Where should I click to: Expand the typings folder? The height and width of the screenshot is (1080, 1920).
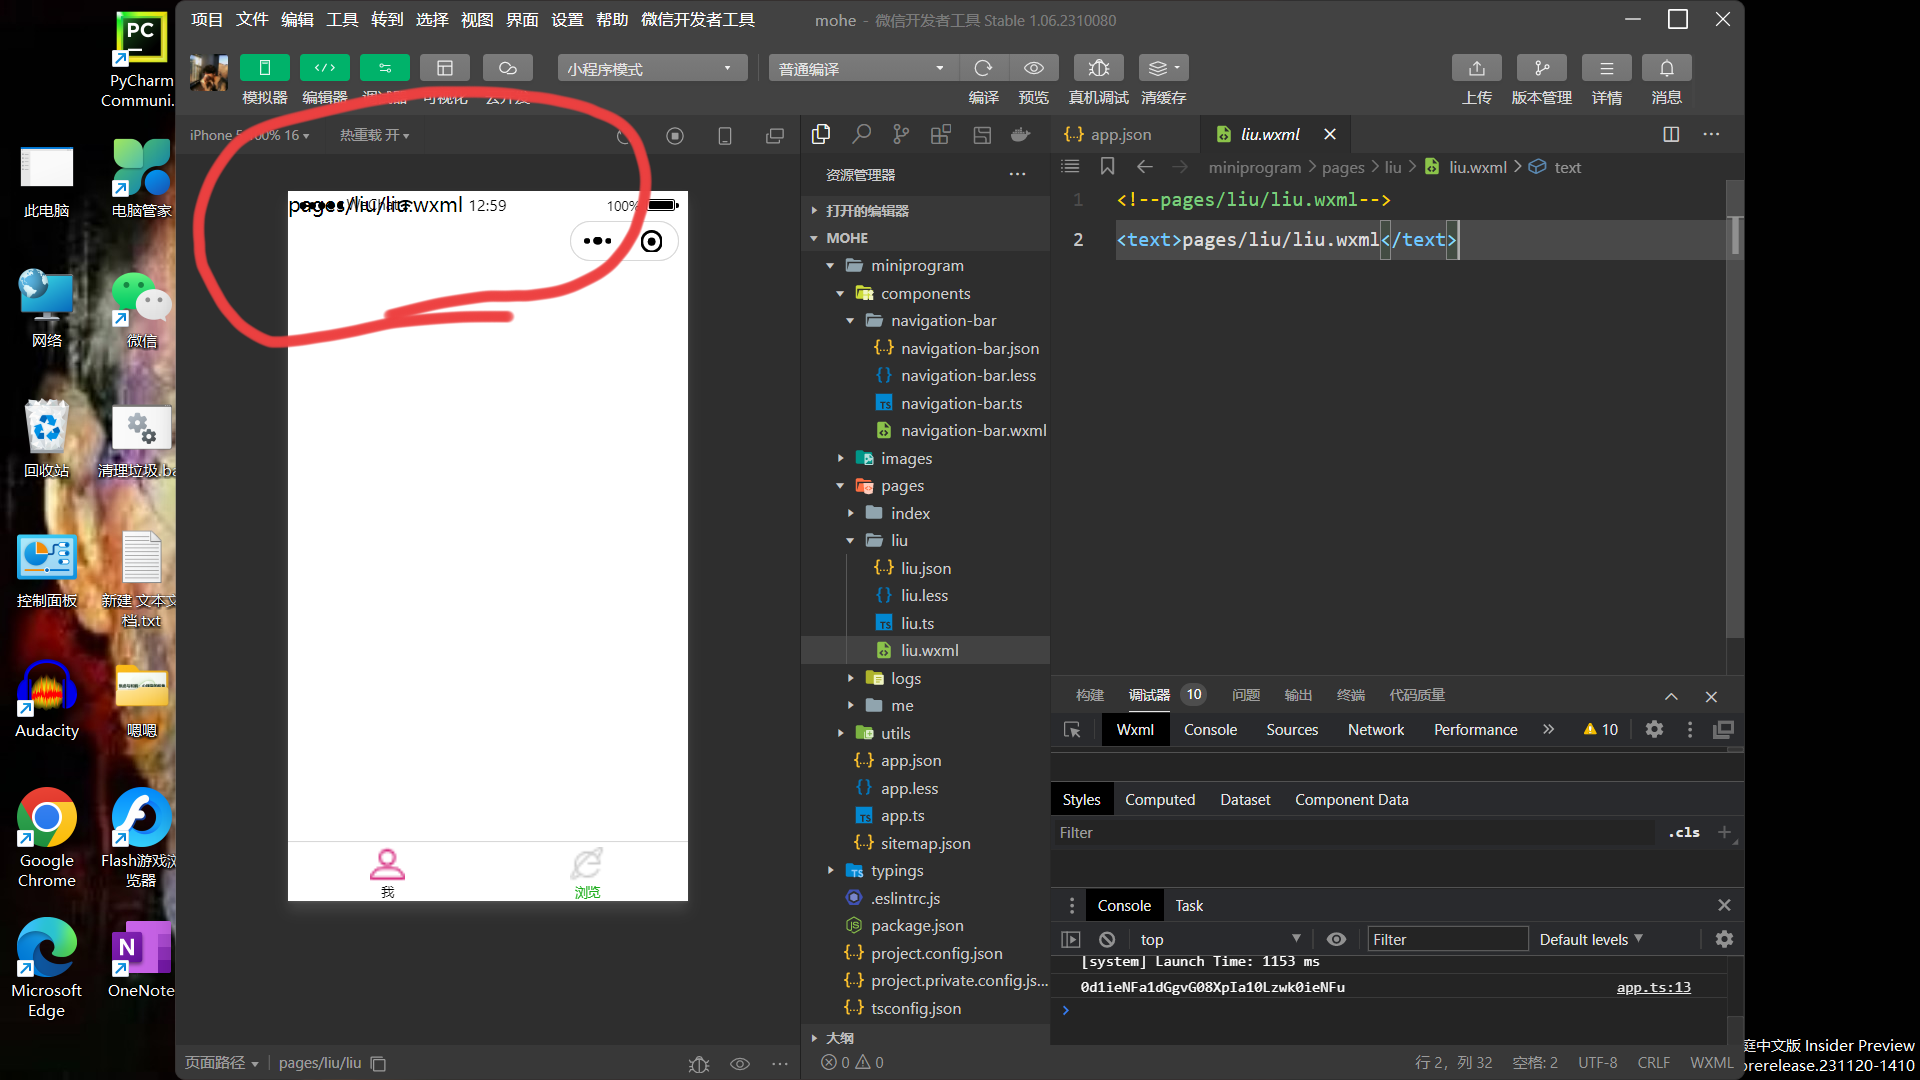pyautogui.click(x=896, y=871)
